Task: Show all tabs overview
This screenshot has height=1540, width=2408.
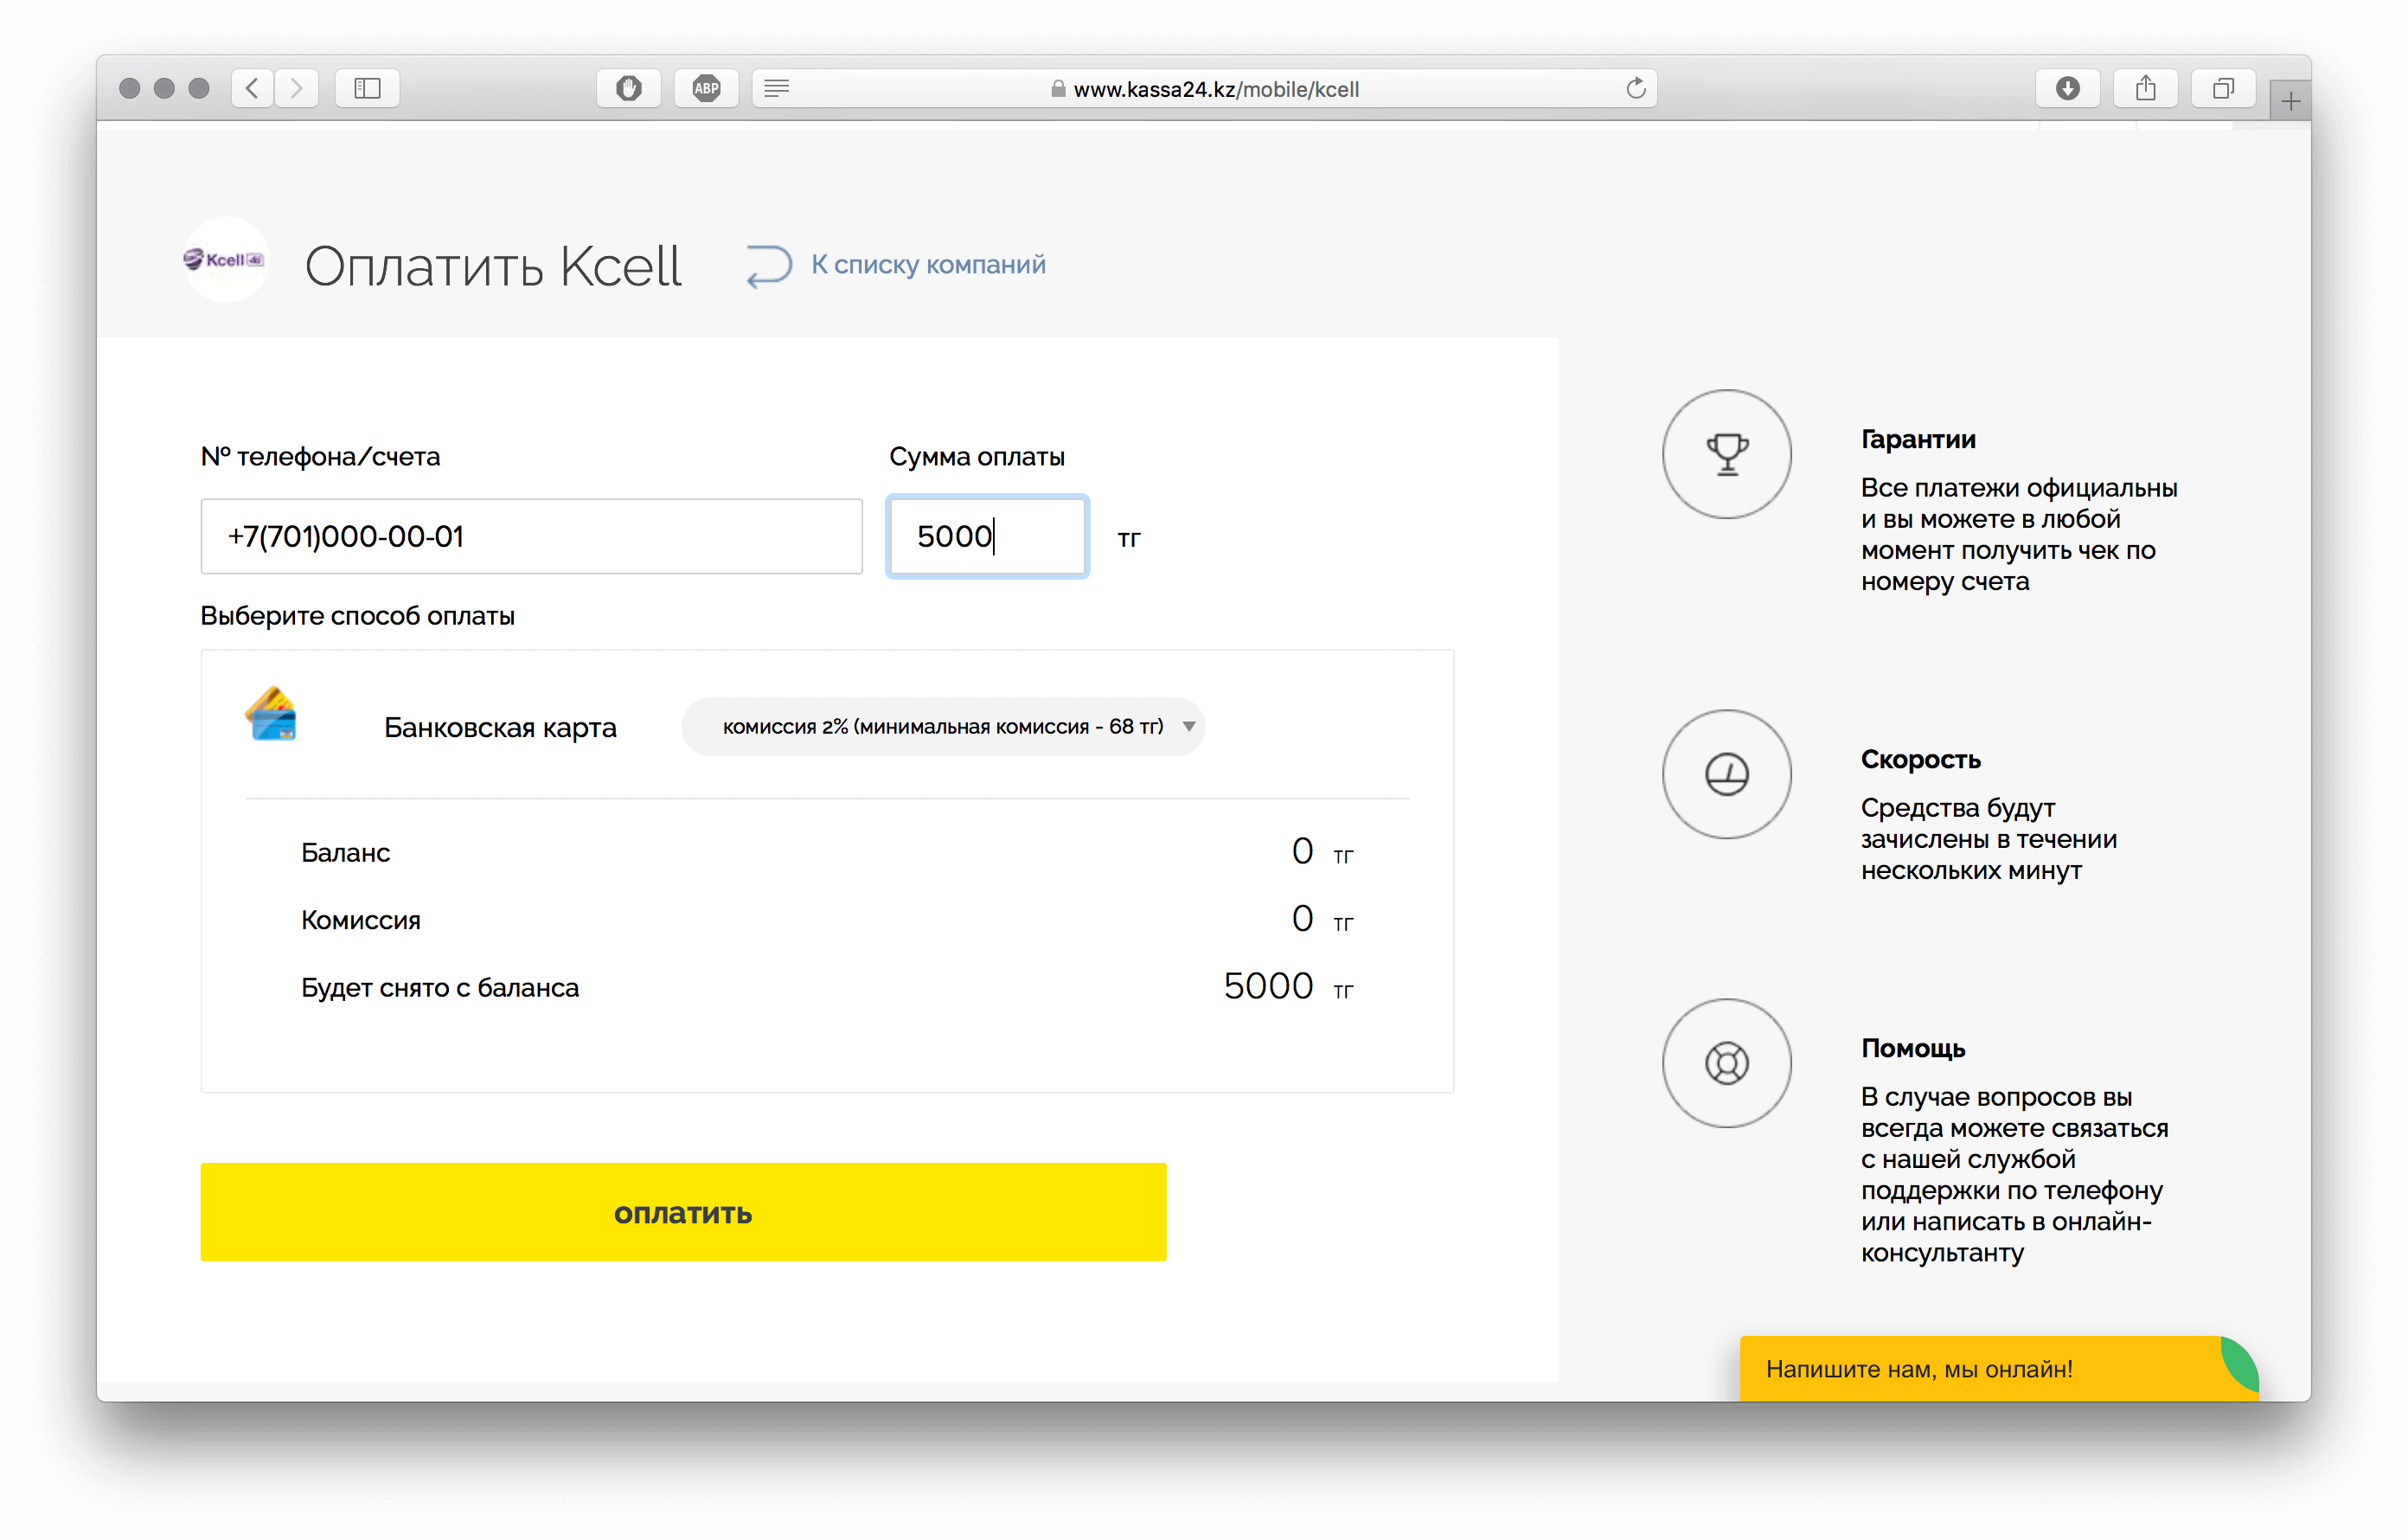Action: tap(2222, 88)
